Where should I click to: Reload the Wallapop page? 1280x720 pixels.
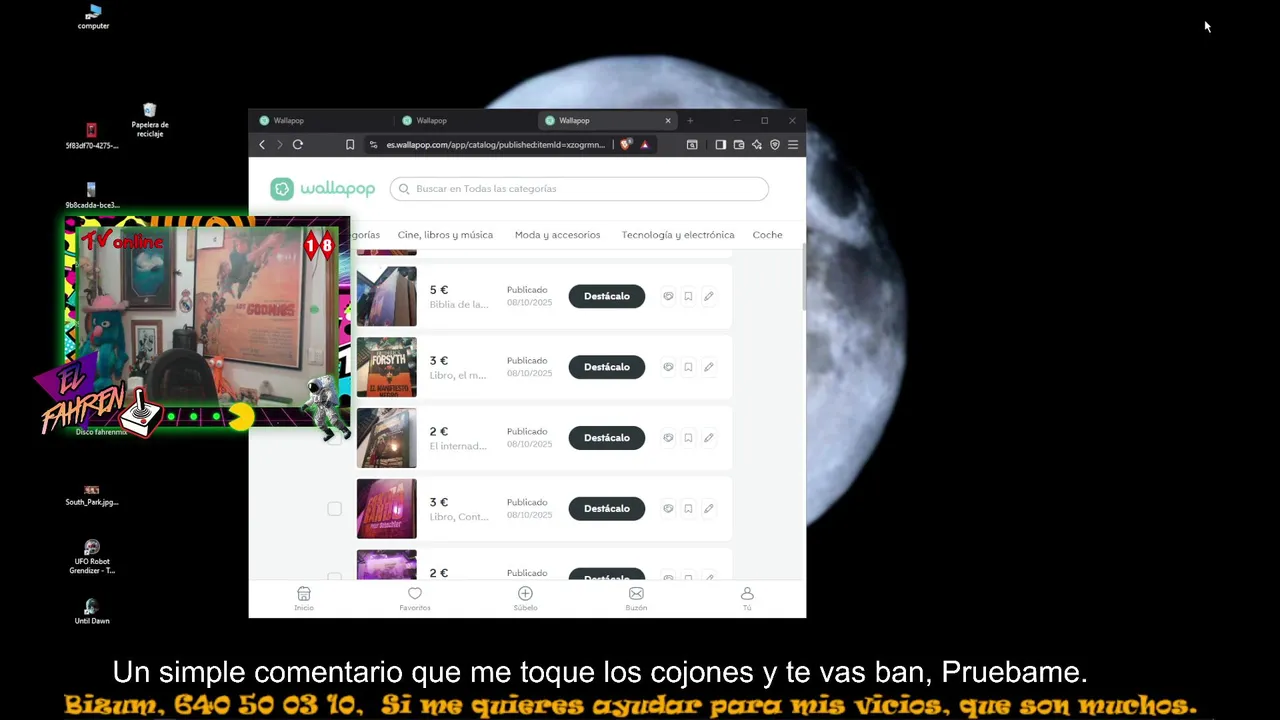click(x=297, y=145)
